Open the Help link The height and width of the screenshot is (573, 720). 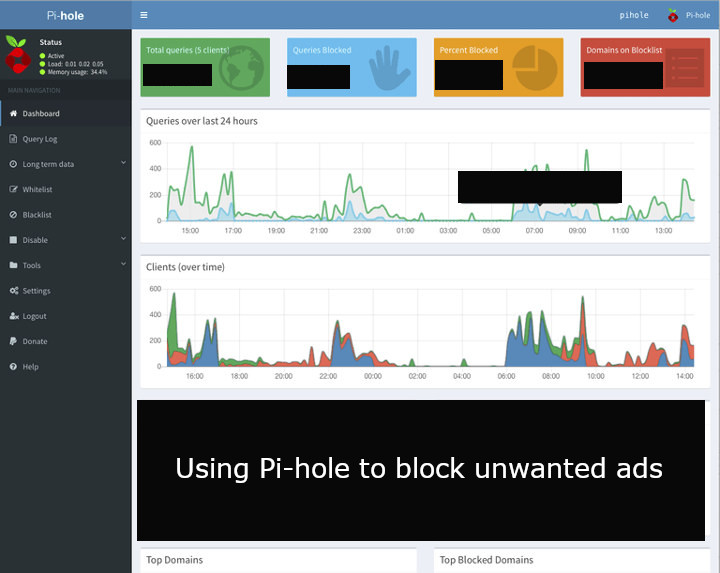(x=66, y=366)
